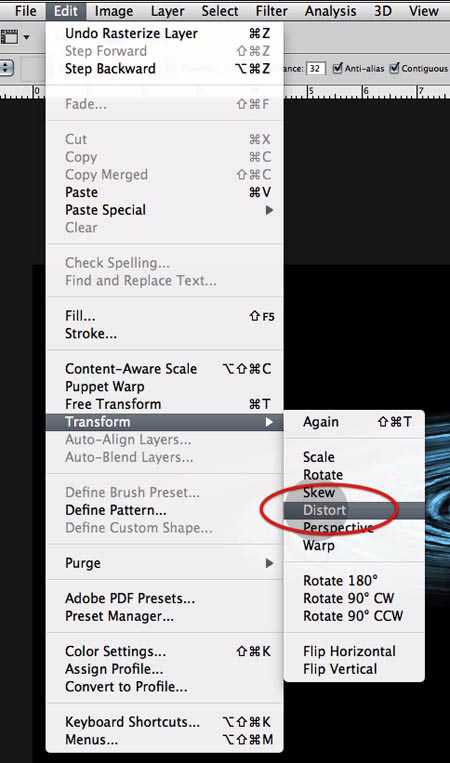Screen dimensions: 450x763
Task: Click the Transform submenu entry
Action: tap(164, 422)
